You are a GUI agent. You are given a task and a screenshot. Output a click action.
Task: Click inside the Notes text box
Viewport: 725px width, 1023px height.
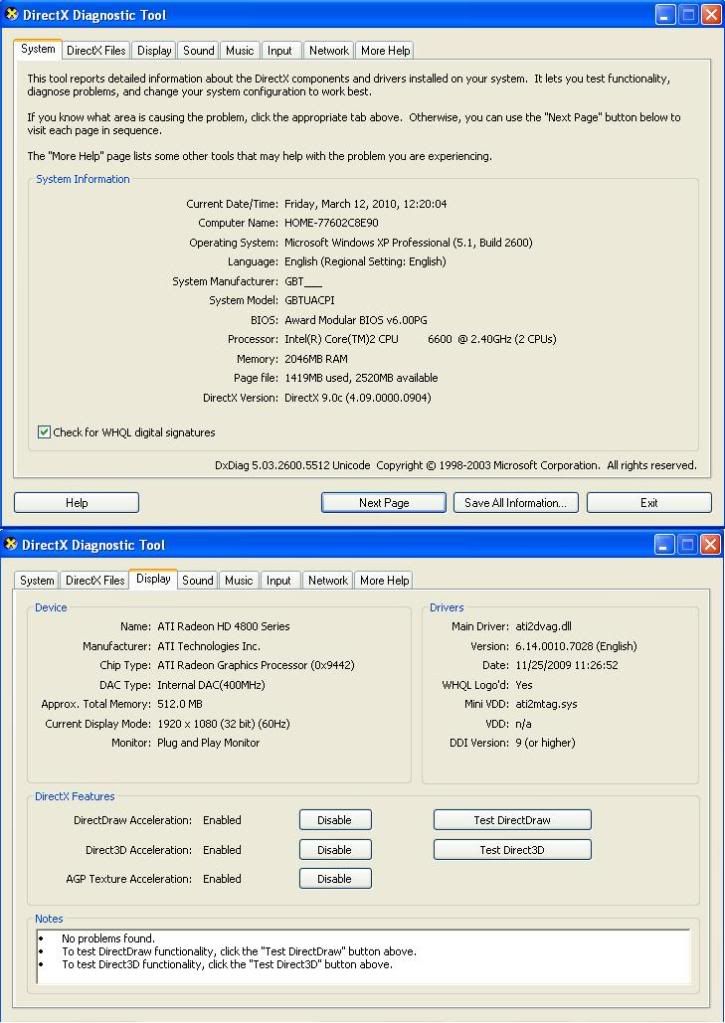pyautogui.click(x=362, y=955)
